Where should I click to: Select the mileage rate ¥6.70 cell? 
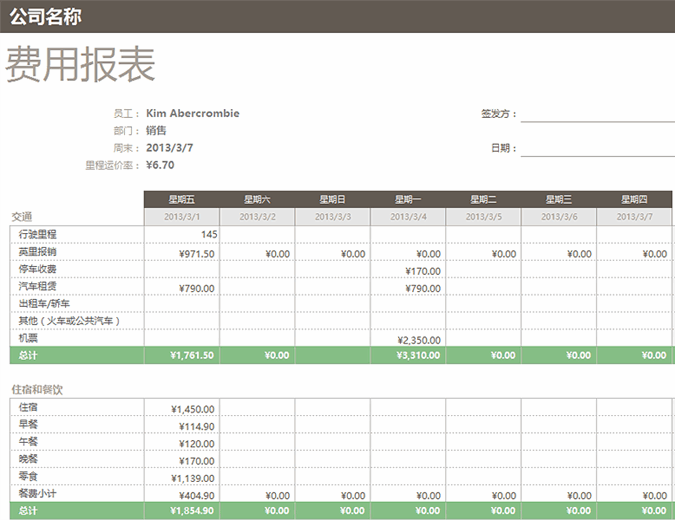point(160,165)
